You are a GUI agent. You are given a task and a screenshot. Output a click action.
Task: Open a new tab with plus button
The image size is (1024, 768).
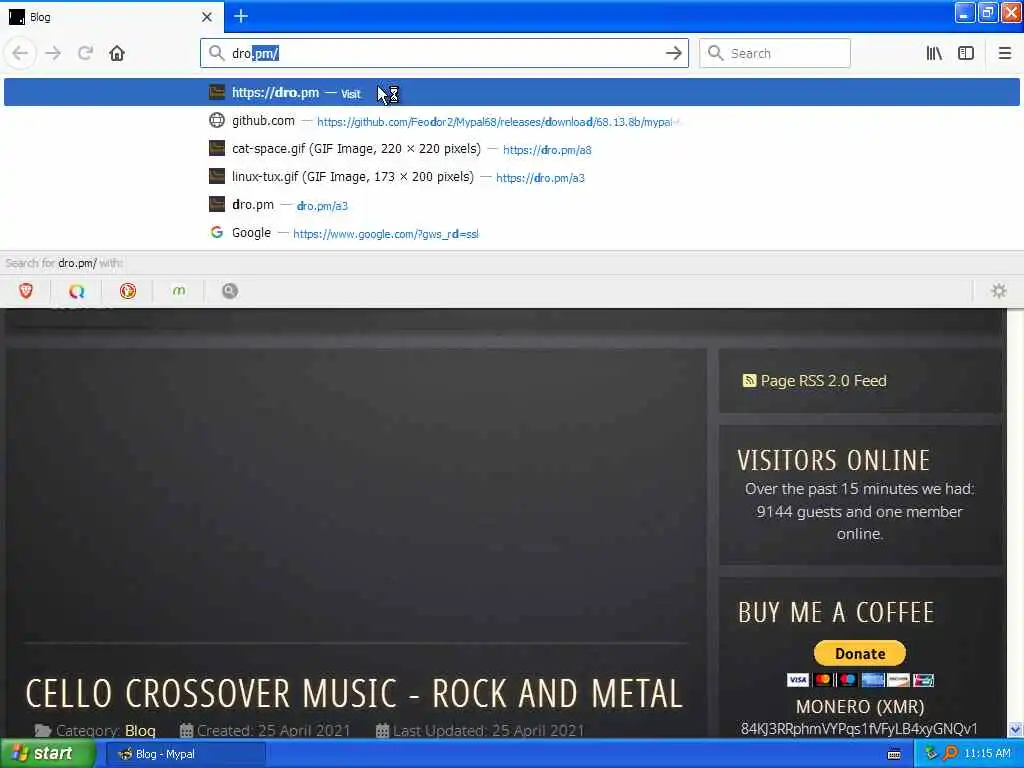pyautogui.click(x=241, y=16)
